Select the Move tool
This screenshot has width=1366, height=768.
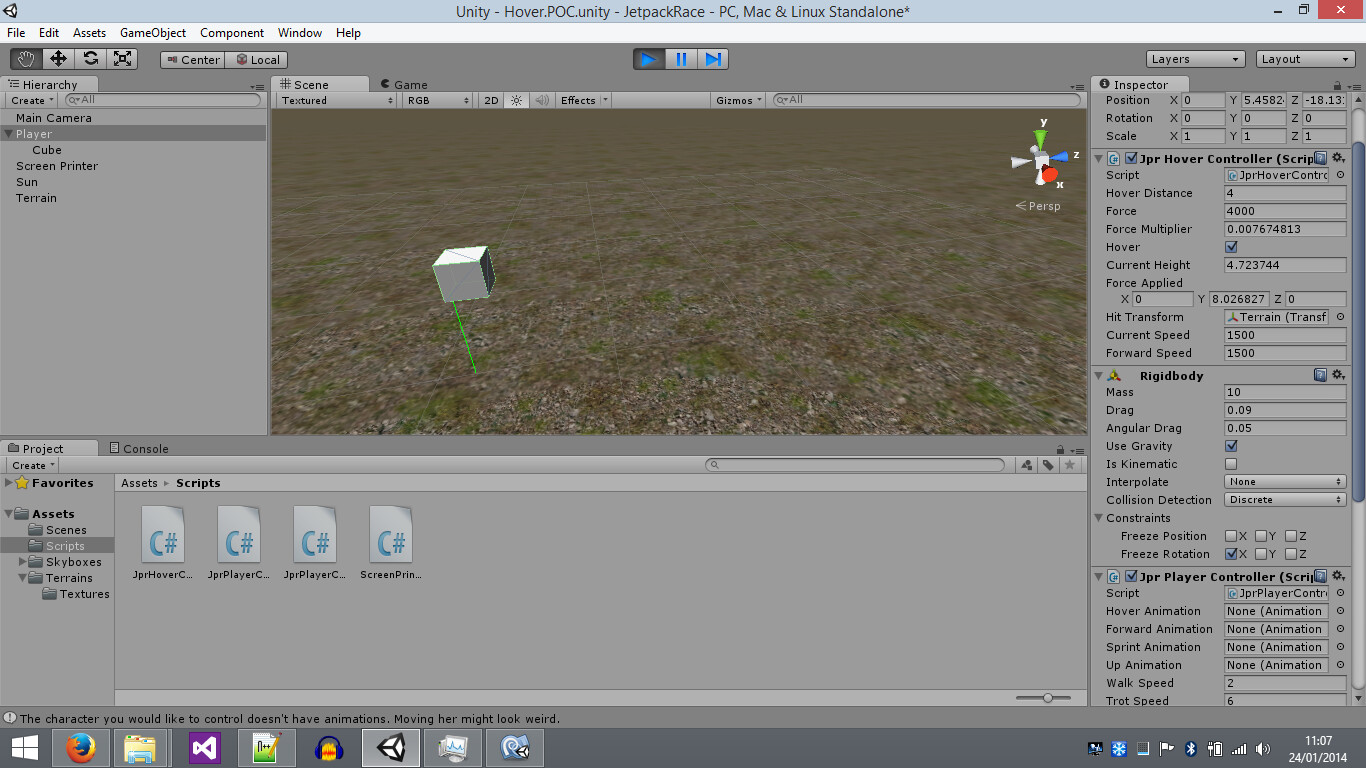click(58, 59)
